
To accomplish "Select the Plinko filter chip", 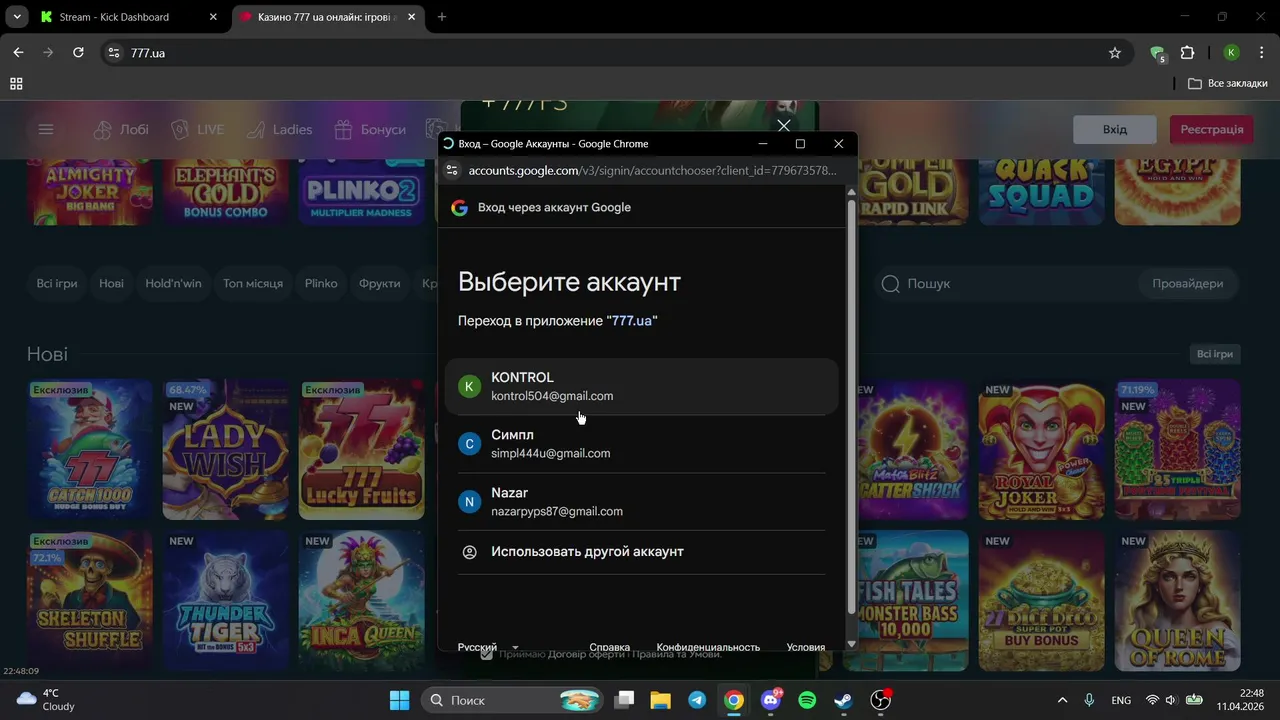I will 321,284.
